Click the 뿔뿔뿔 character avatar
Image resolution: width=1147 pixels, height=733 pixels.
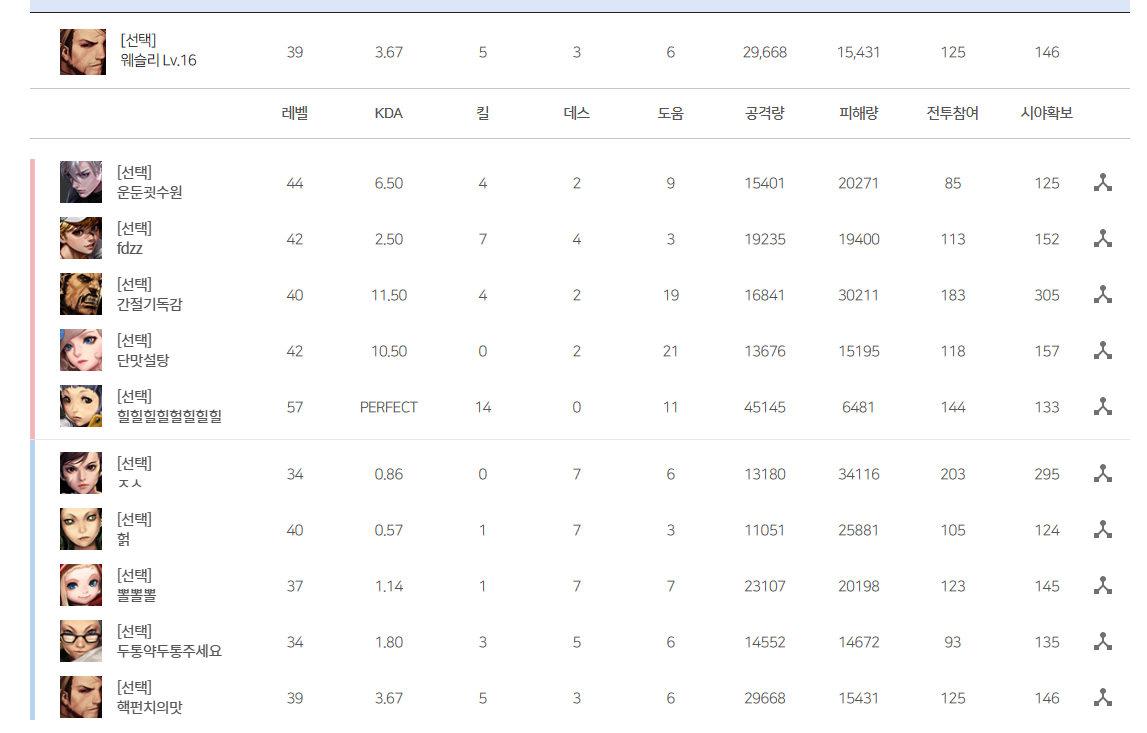[x=80, y=585]
